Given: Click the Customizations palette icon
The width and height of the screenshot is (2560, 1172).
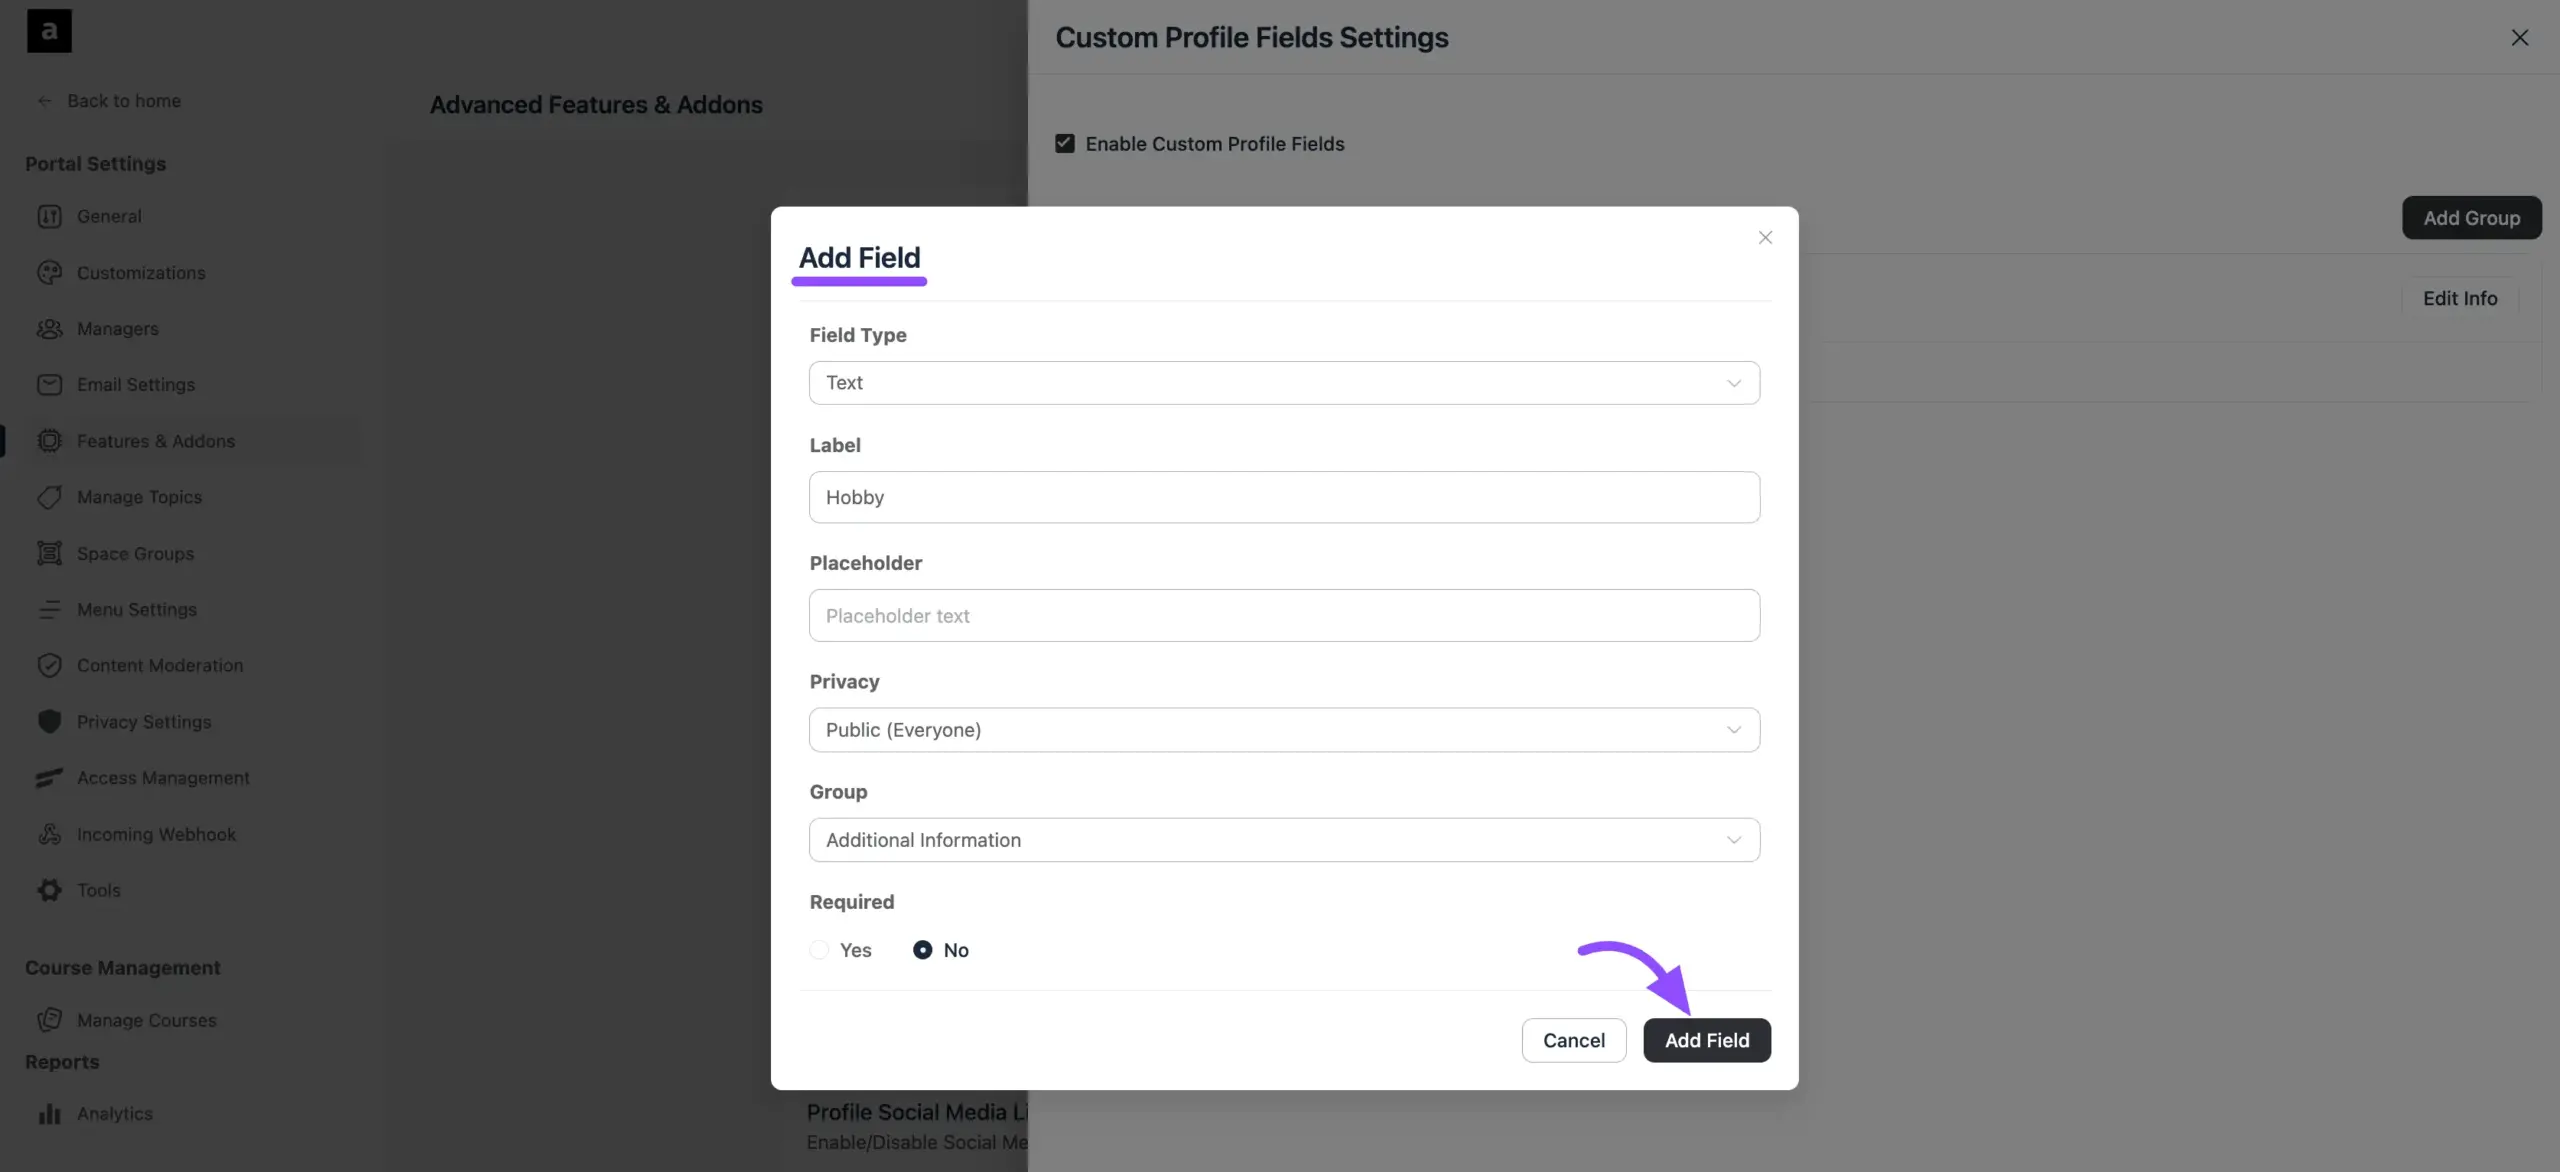Looking at the screenshot, I should pos(49,273).
